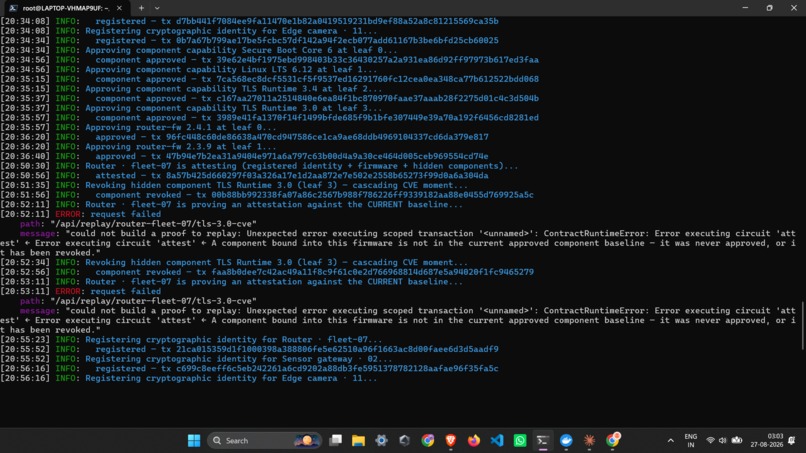Click the registered tx hash c699c8eeff6c5eb242261
The width and height of the screenshot is (806, 453).
337,369
